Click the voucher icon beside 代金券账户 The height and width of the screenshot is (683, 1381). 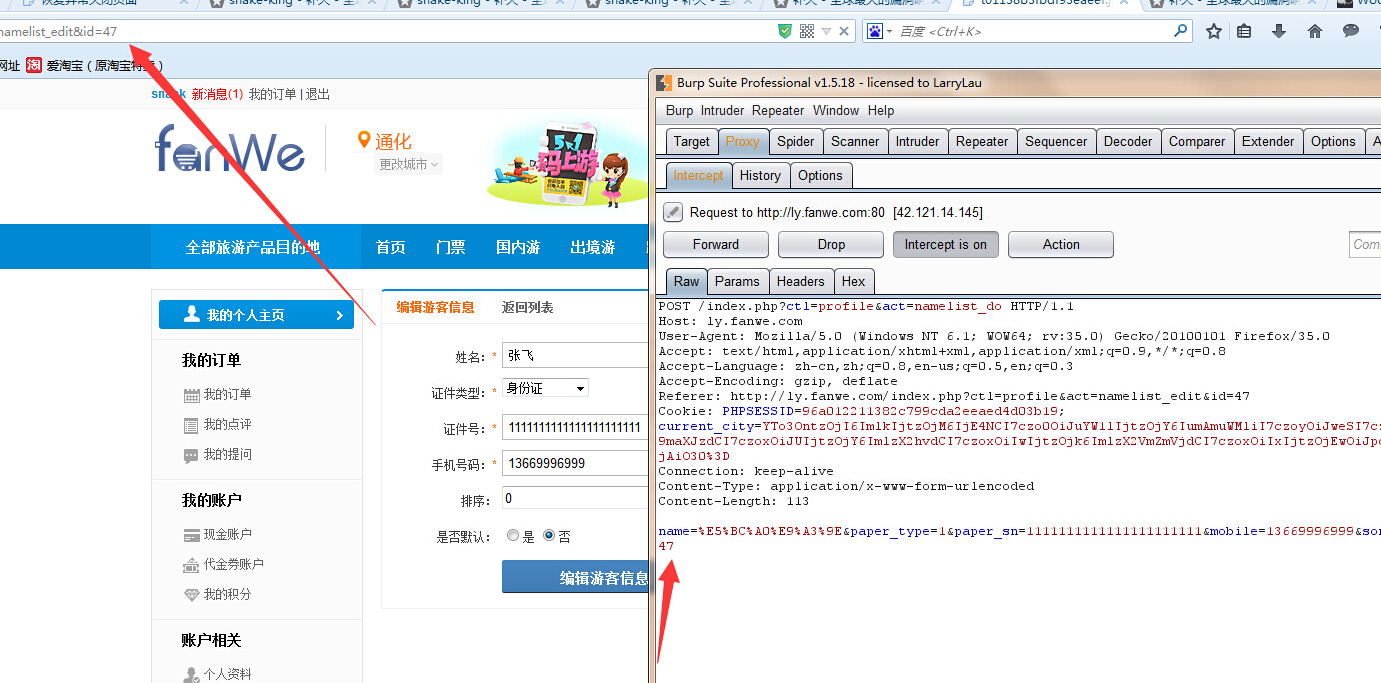point(191,565)
